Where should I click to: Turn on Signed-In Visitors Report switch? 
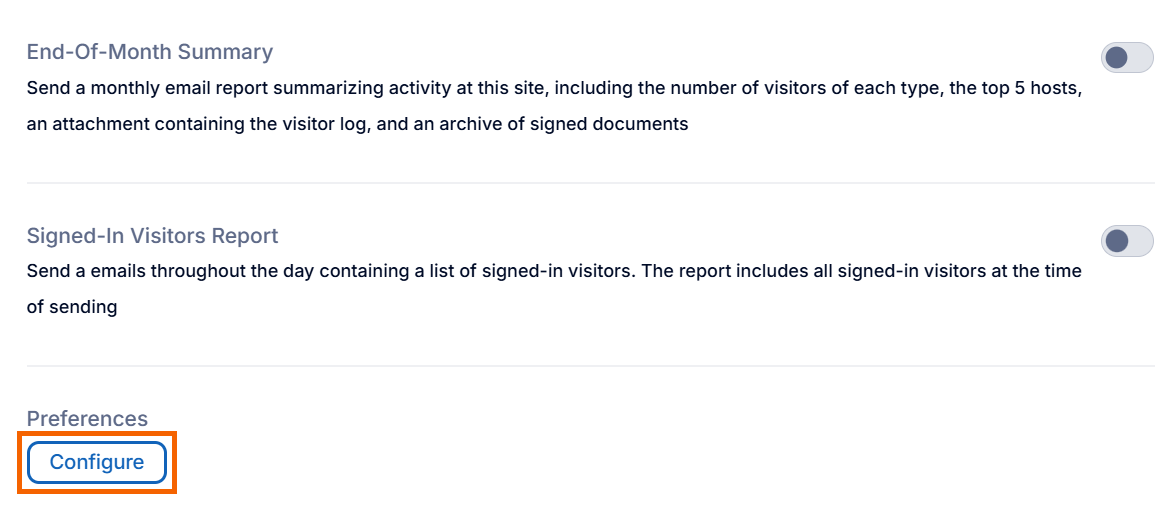(1126, 241)
